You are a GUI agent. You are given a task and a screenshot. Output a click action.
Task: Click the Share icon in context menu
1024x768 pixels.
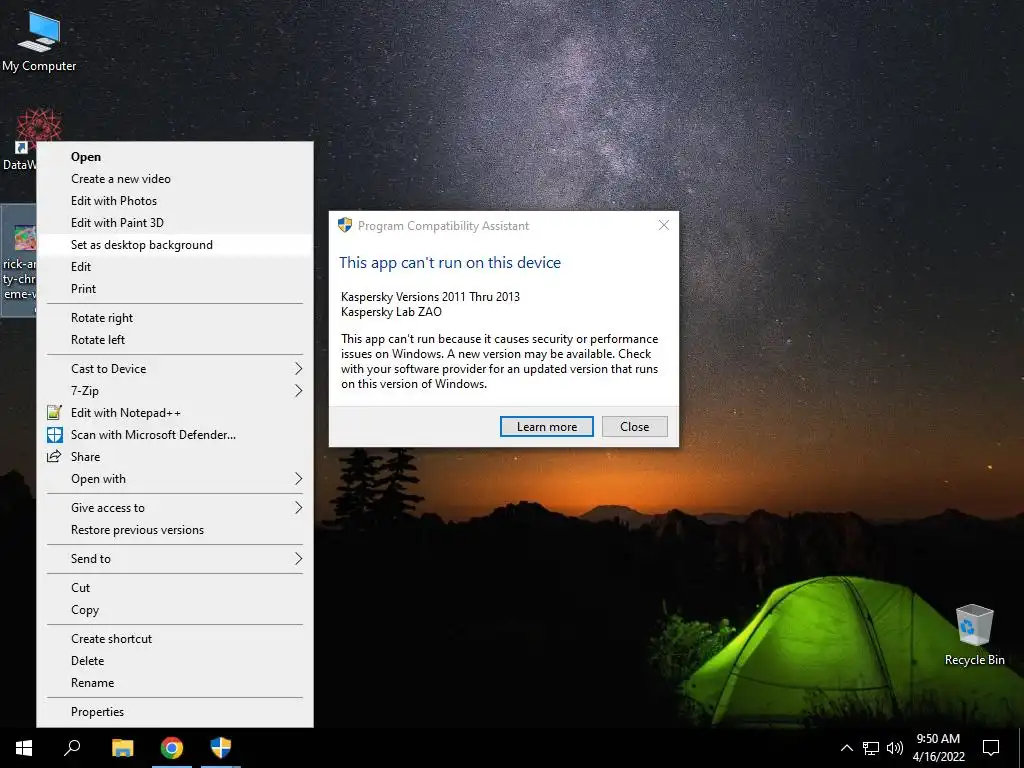tap(54, 456)
